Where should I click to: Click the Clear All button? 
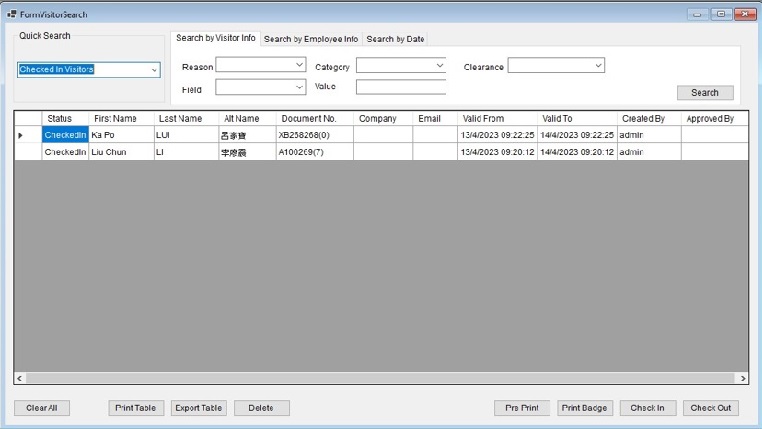[41, 408]
